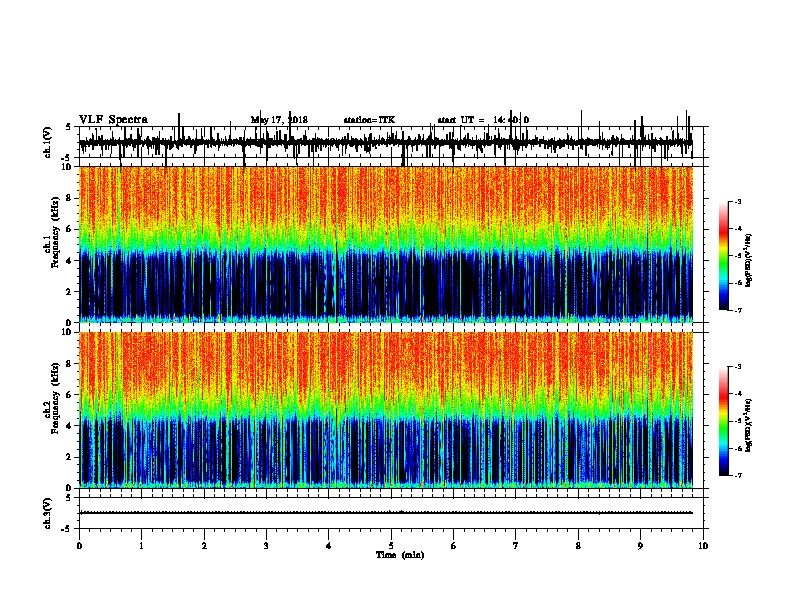Image resolution: width=792 pixels, height=612 pixels.
Task: Click the "-3" label on ch.2 color bar
Action: pos(737,367)
